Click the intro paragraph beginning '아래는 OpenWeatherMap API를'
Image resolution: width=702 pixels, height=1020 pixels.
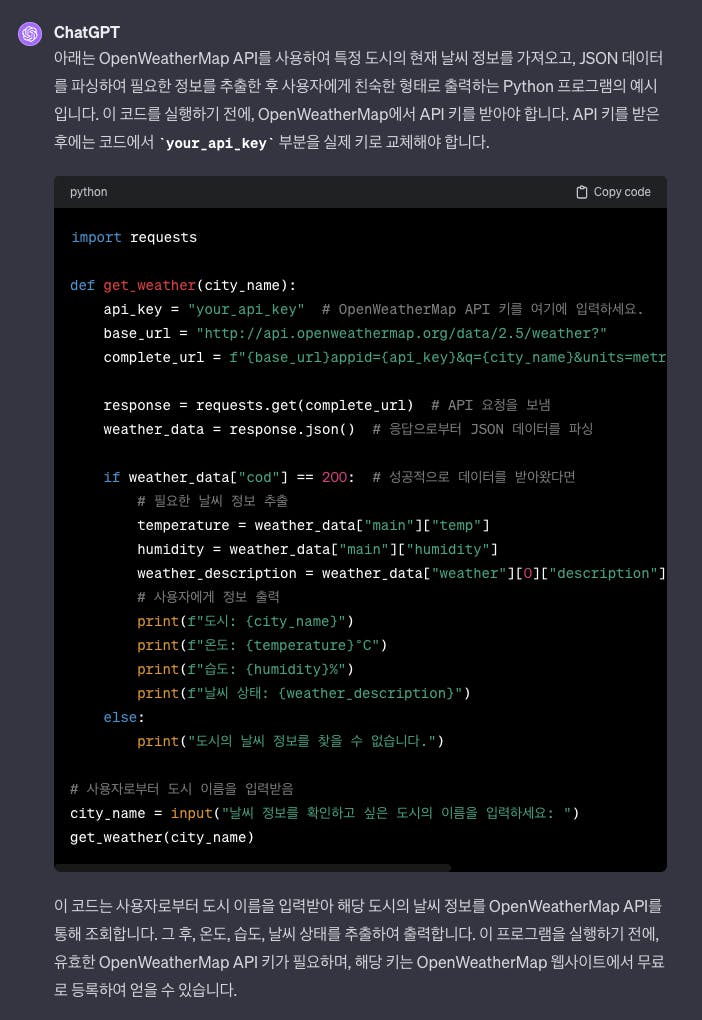(358, 100)
